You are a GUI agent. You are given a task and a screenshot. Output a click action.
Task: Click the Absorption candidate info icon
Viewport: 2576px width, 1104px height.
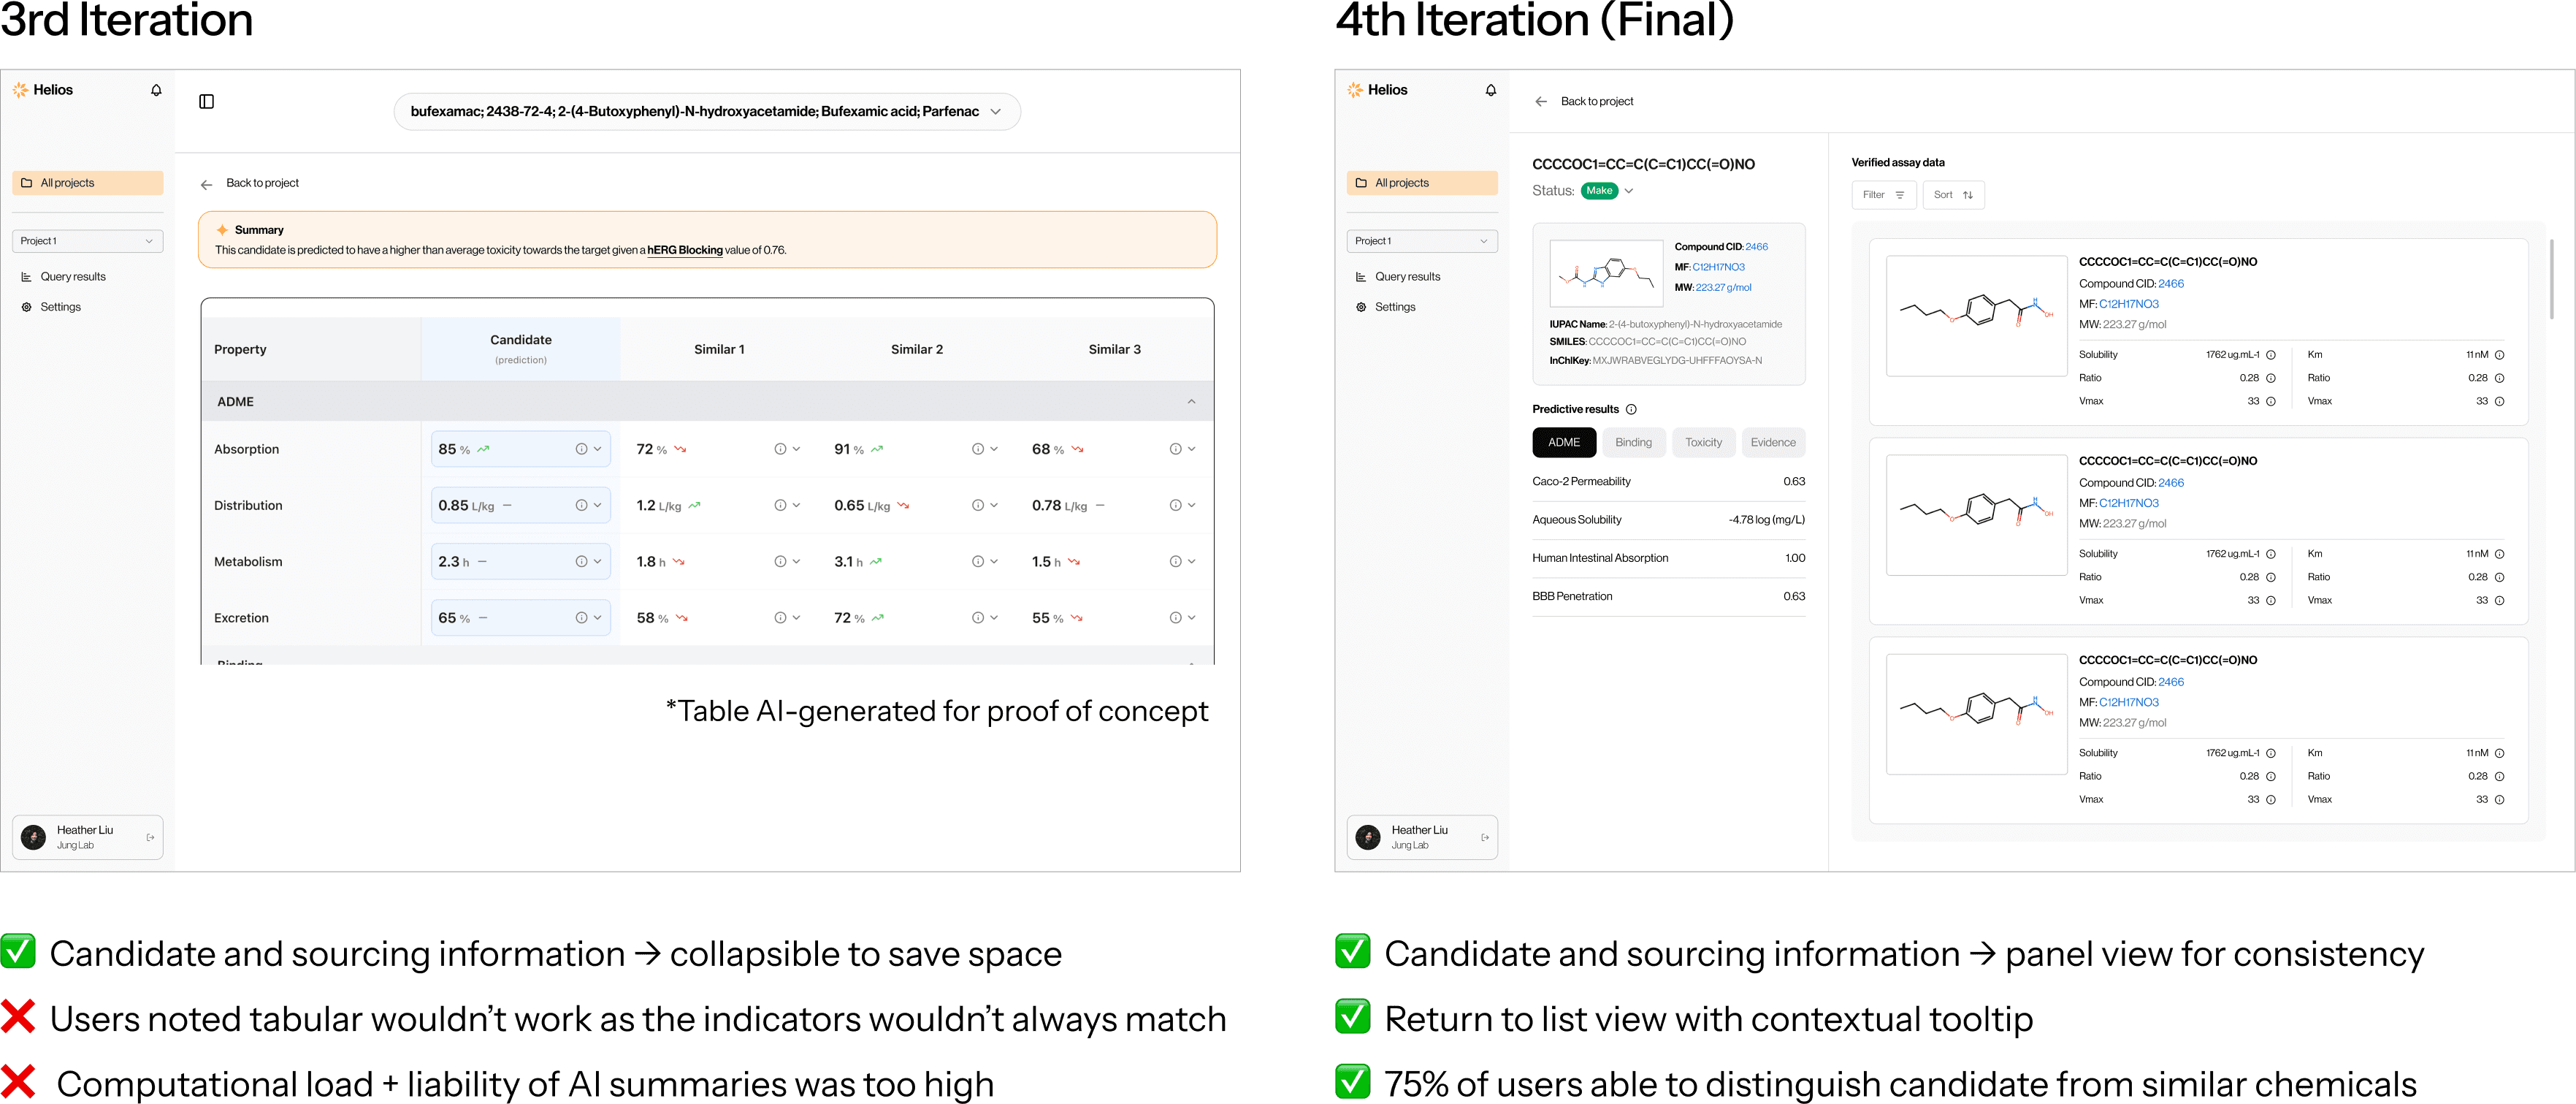(x=581, y=449)
